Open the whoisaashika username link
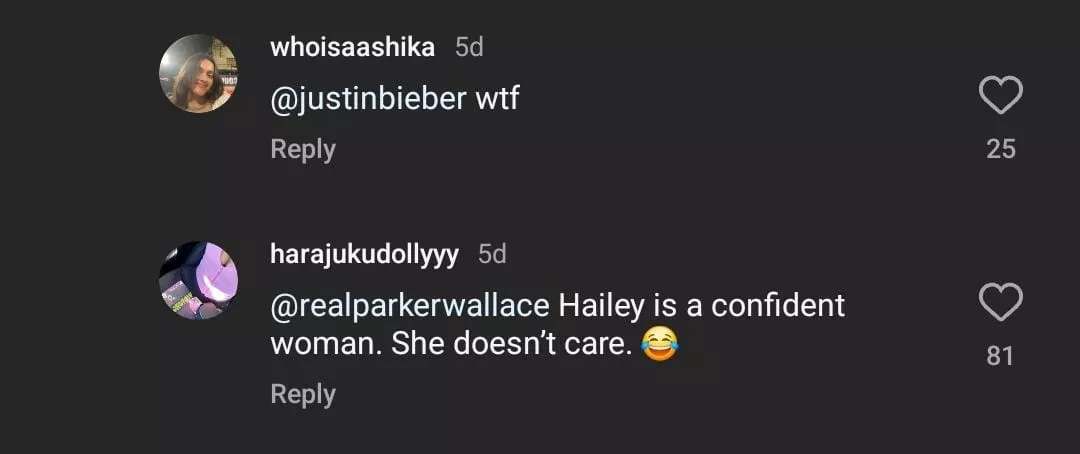This screenshot has width=1080, height=454. (x=352, y=47)
